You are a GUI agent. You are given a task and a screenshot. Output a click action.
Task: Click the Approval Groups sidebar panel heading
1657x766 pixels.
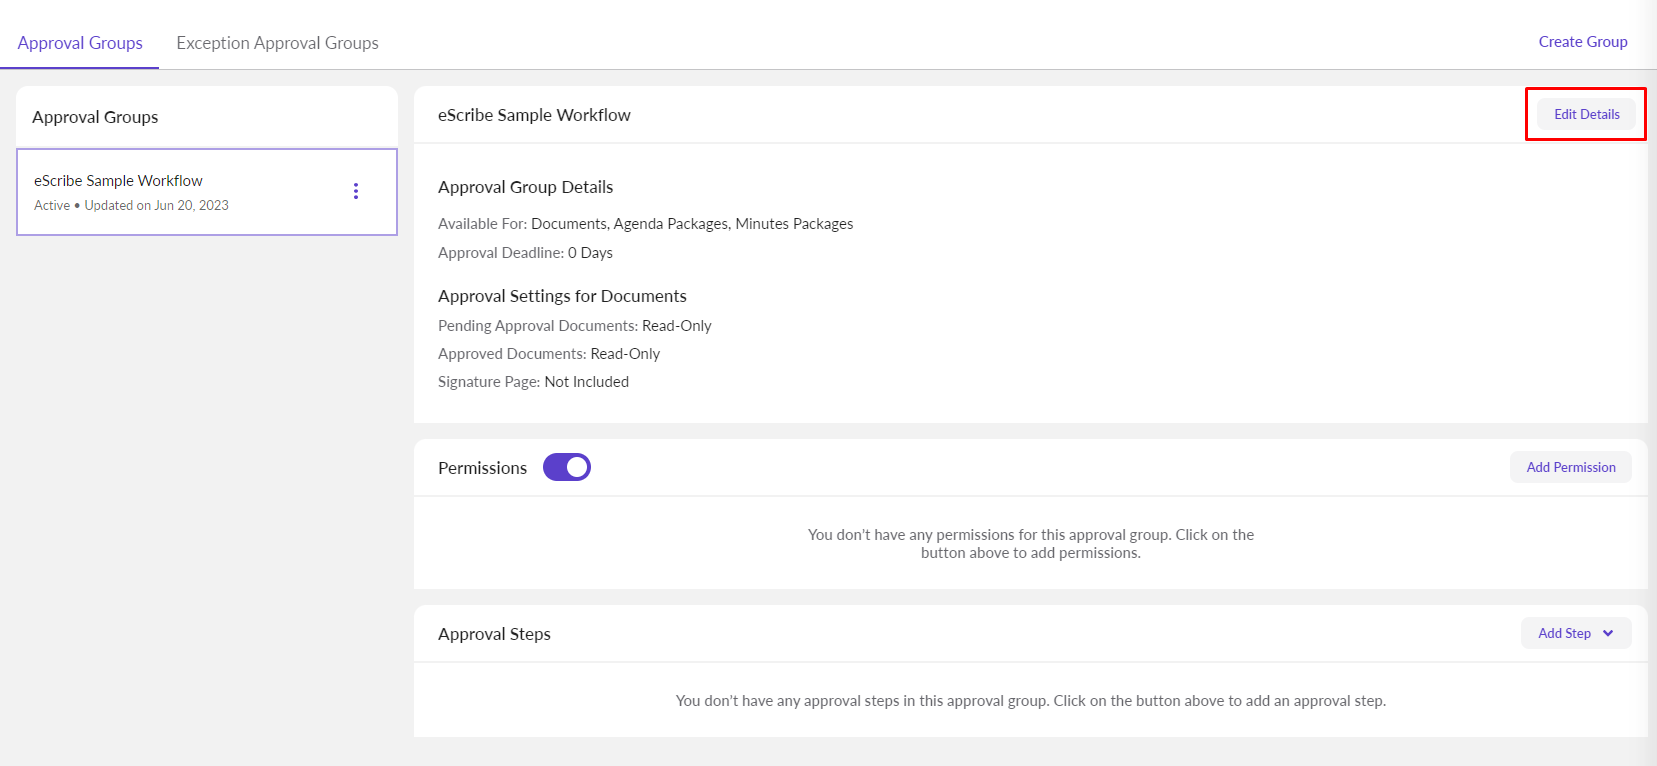pyautogui.click(x=95, y=117)
